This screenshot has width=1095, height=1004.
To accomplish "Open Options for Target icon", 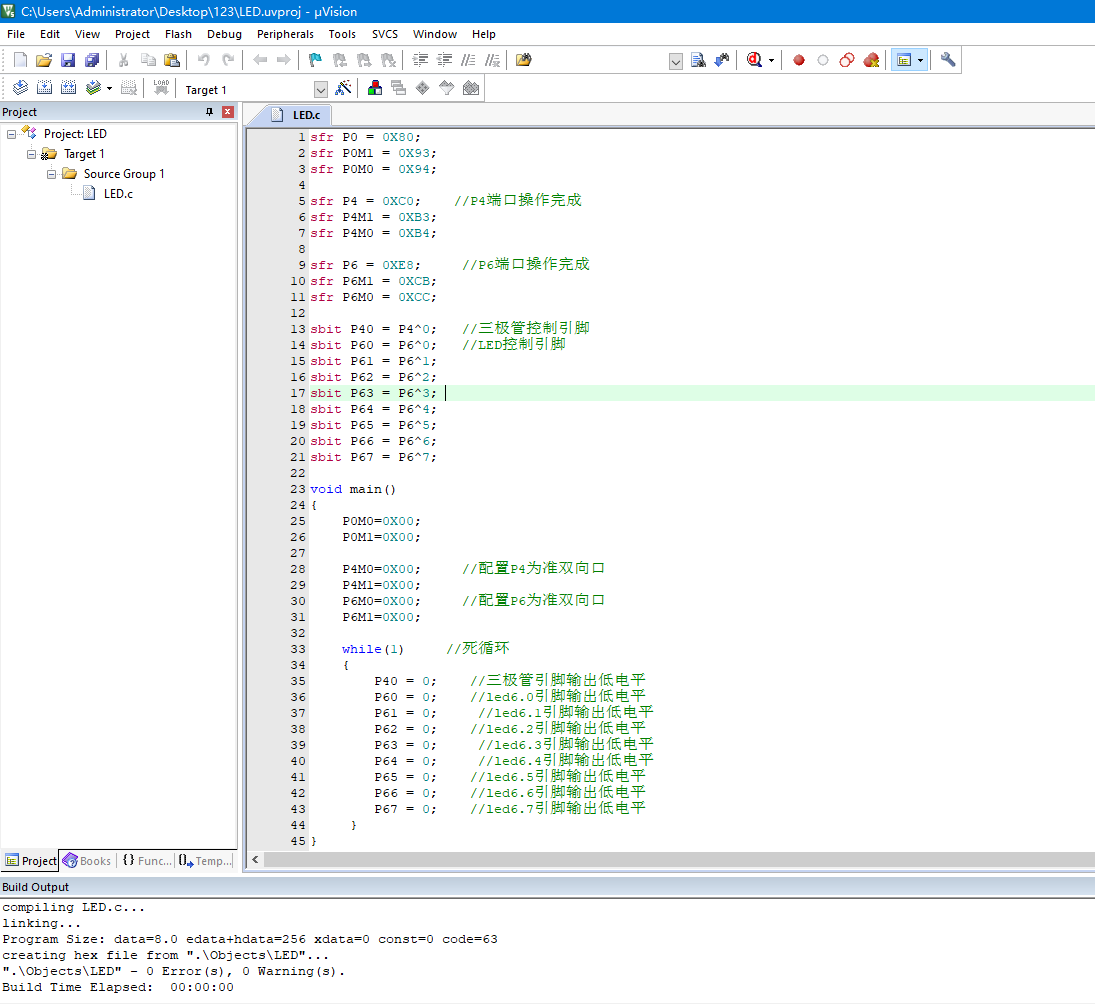I will click(x=343, y=88).
